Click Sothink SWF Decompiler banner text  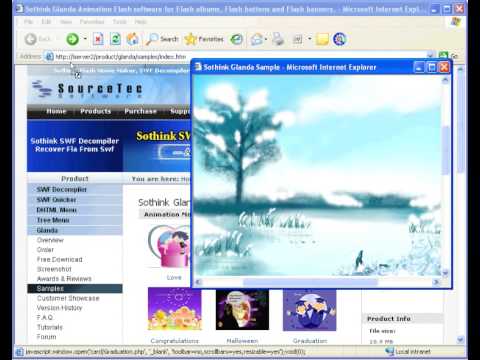(75, 145)
